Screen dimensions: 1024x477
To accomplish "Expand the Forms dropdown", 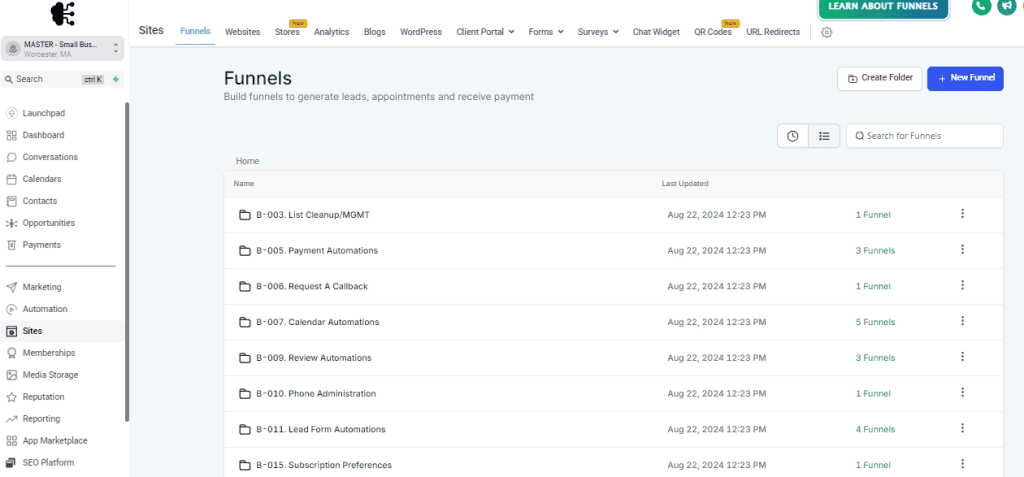I will tap(546, 32).
